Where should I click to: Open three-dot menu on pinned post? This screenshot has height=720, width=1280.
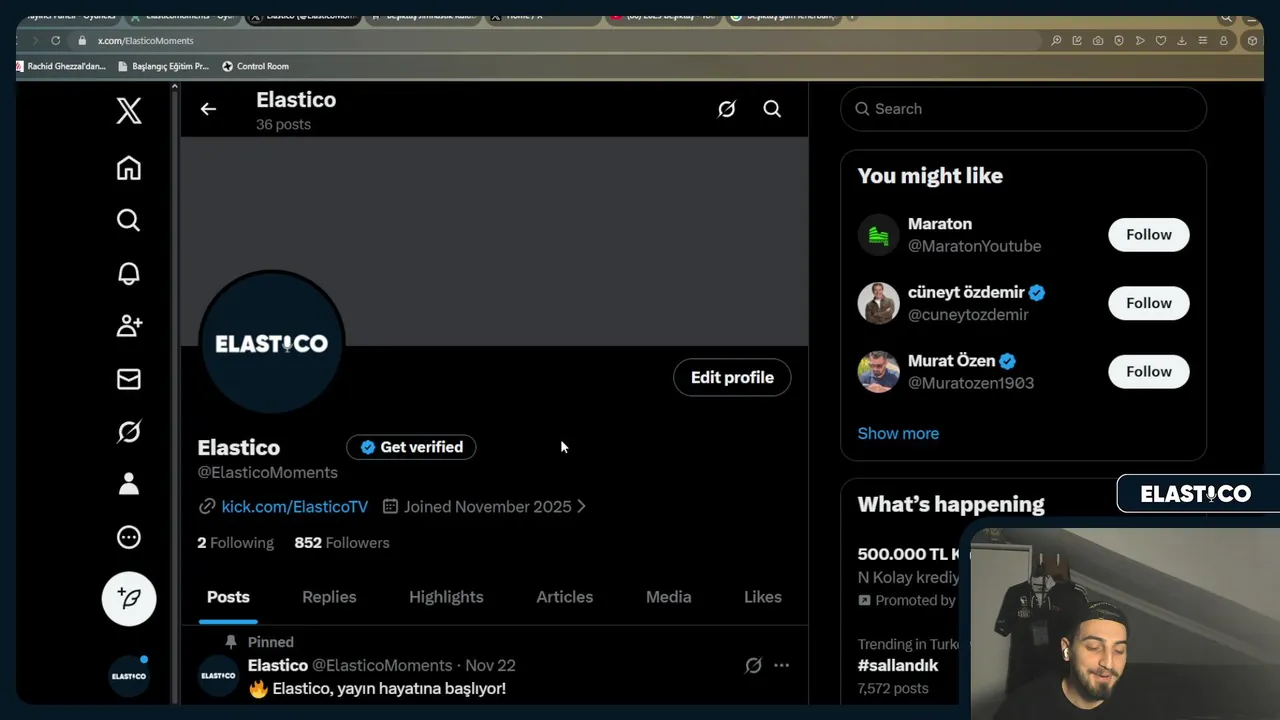(x=782, y=665)
